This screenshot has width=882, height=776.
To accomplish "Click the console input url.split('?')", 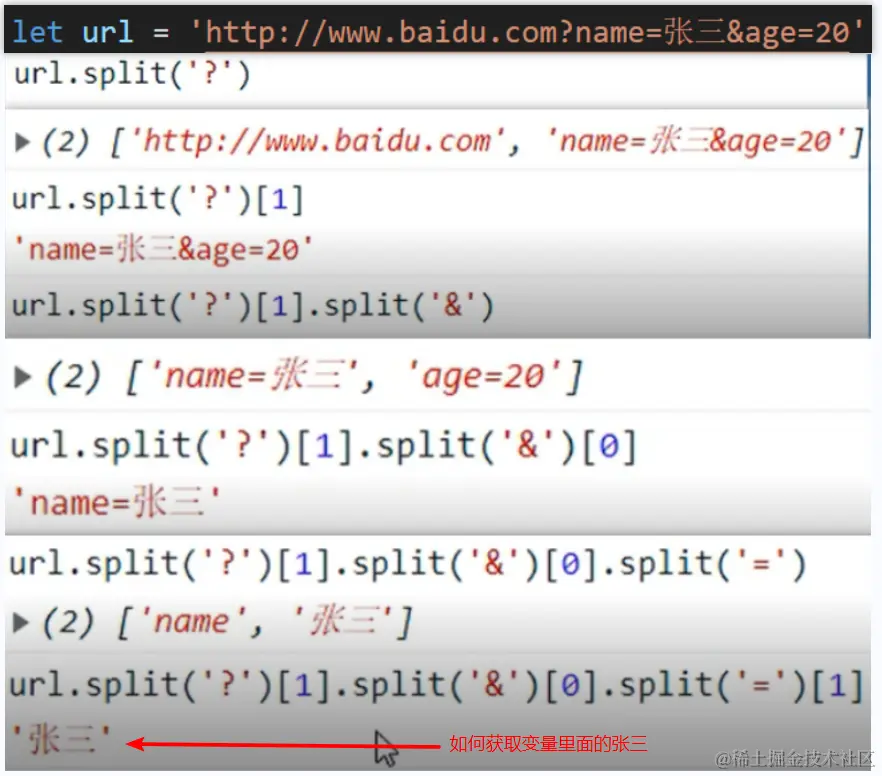I will [132, 74].
